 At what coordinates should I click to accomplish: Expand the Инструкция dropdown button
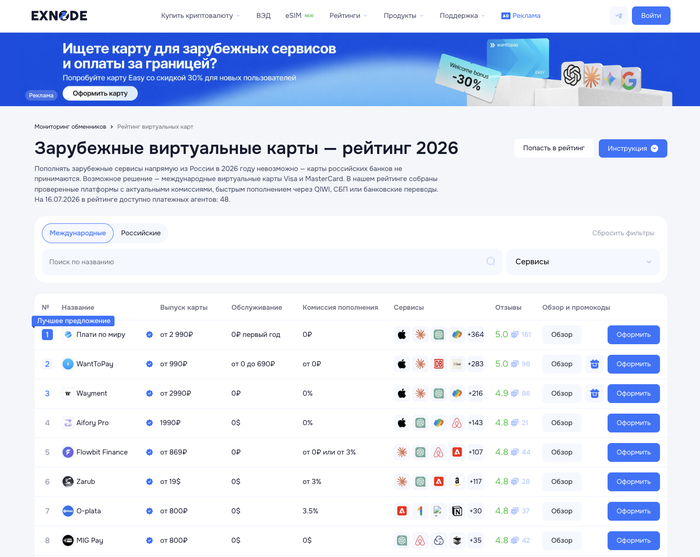click(x=633, y=149)
